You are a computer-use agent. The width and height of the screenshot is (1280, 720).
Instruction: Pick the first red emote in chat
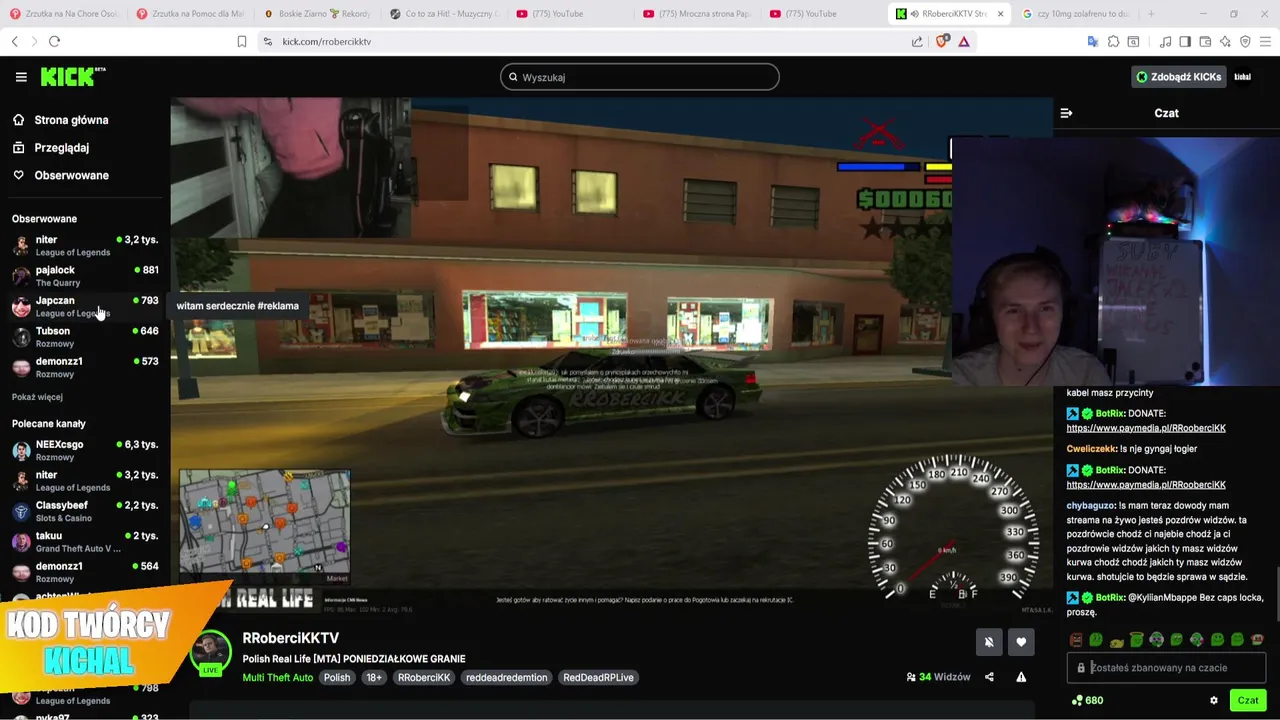click(x=1076, y=640)
